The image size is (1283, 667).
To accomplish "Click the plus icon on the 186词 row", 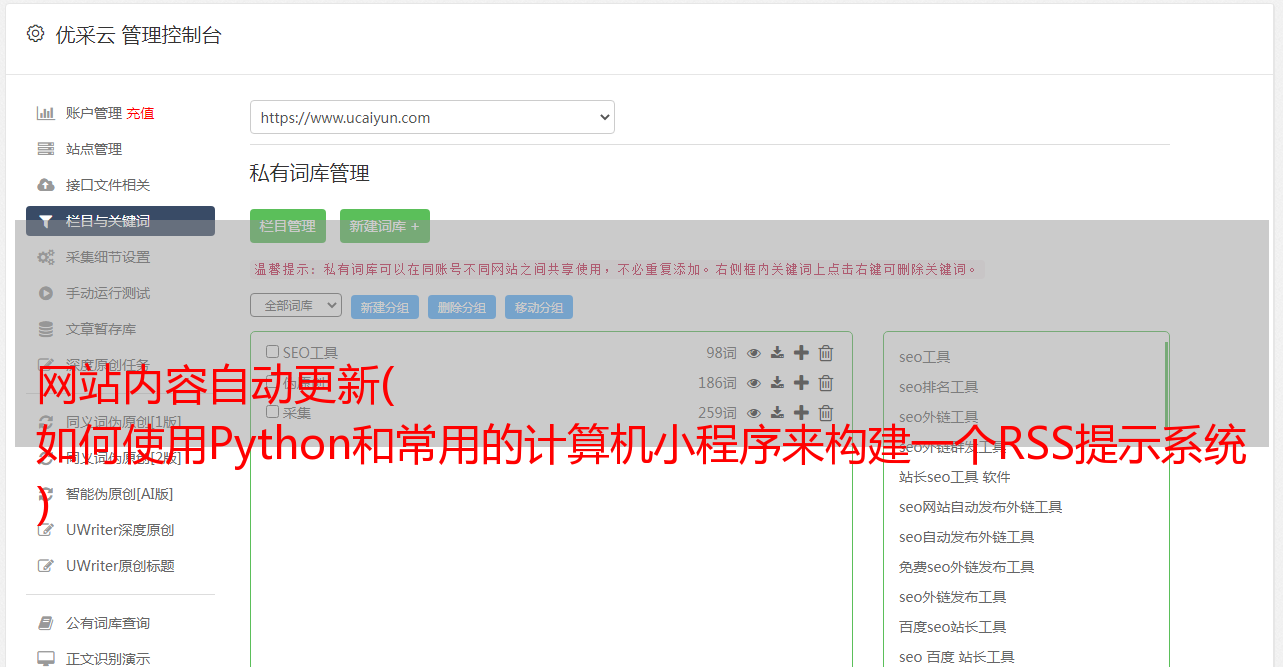I will click(801, 383).
